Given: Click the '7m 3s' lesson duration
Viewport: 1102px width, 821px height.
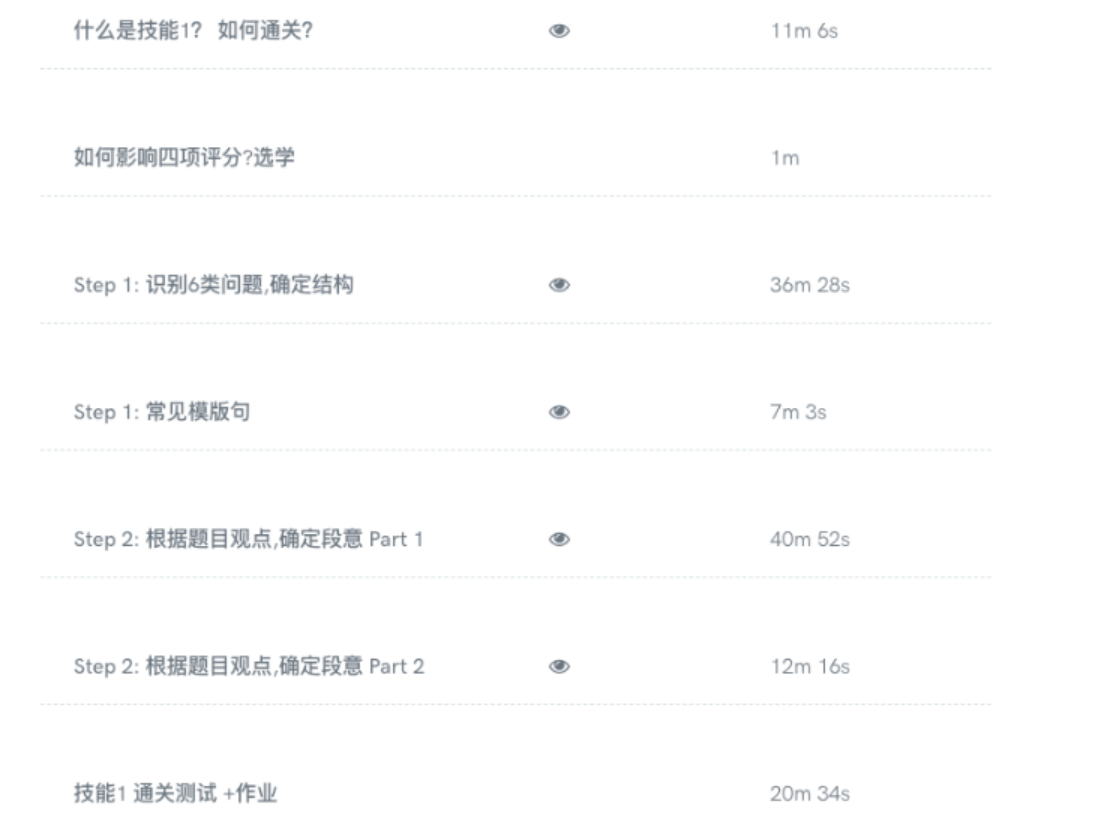Looking at the screenshot, I should point(798,412).
